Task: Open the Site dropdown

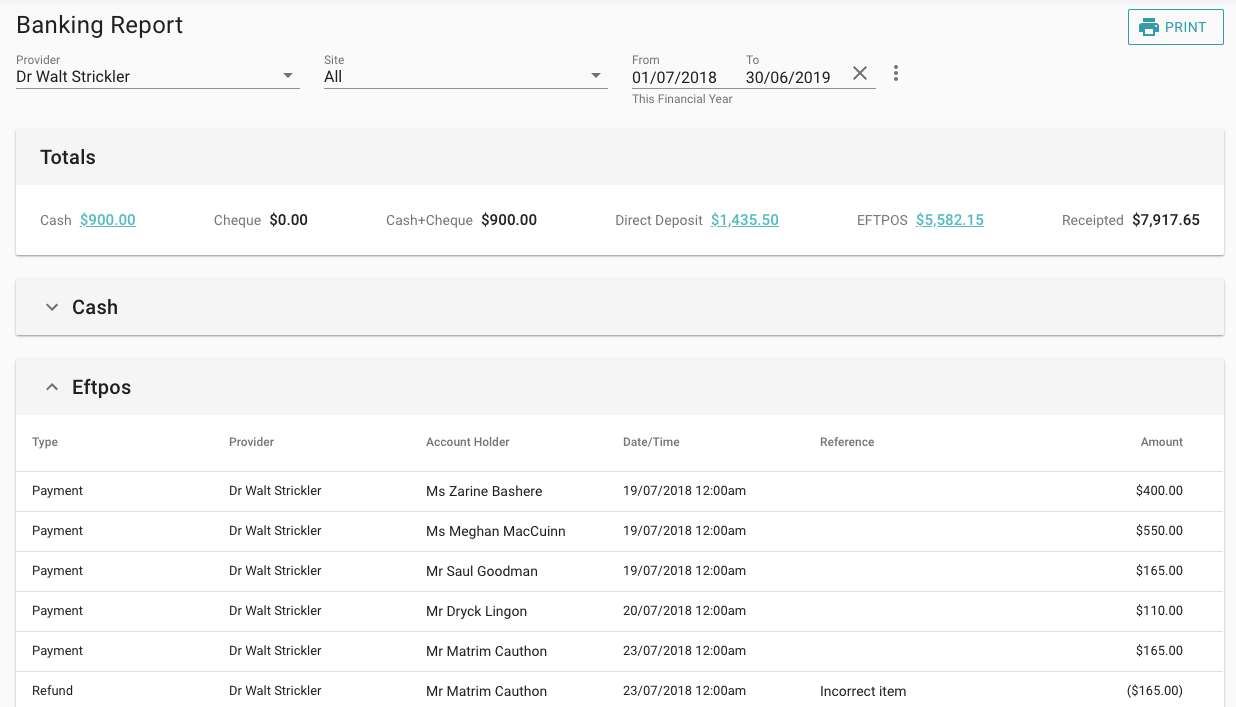Action: click(465, 76)
